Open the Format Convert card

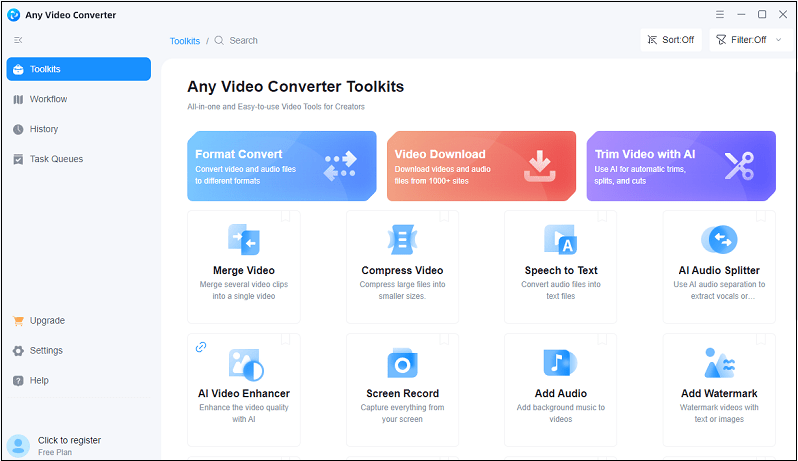[x=282, y=166]
